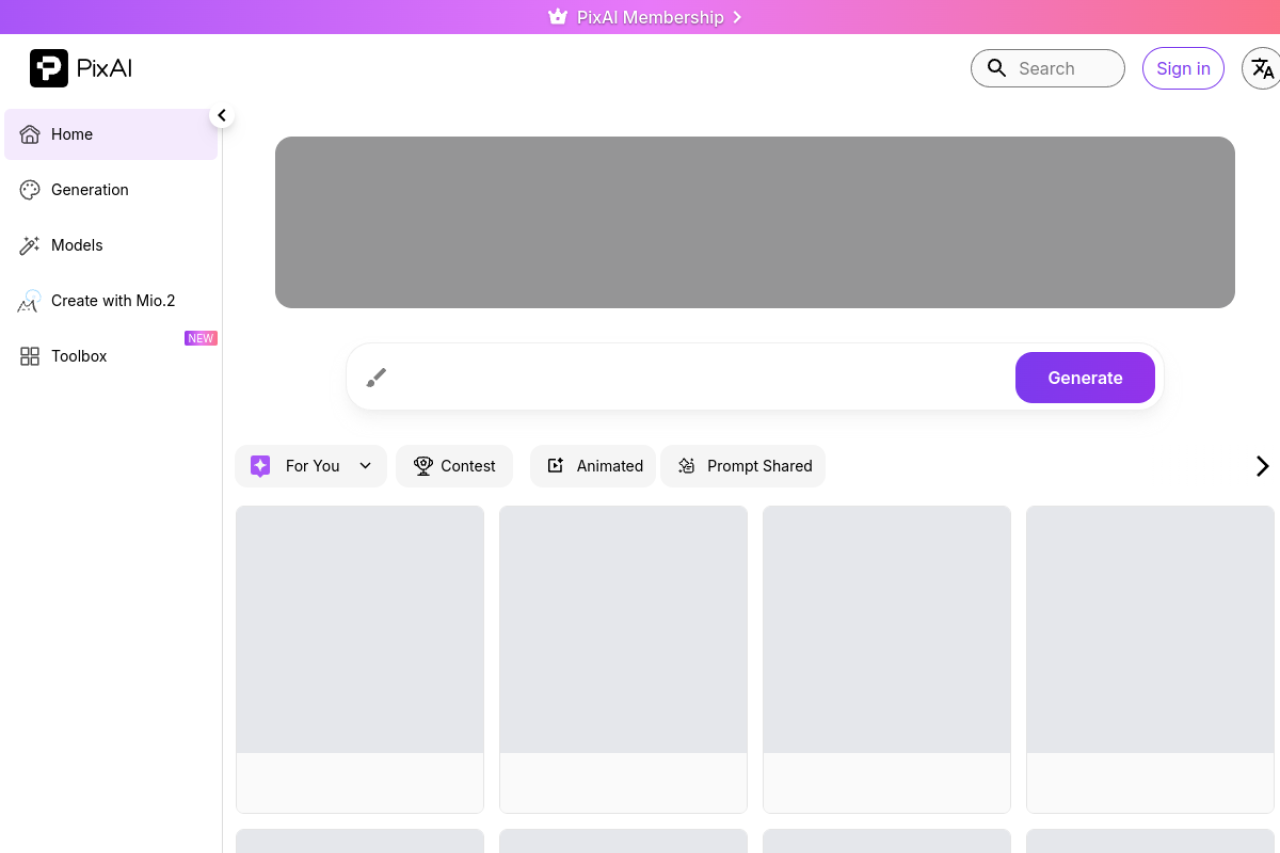1280x853 pixels.
Task: Click the large gray banner placeholder
Action: (755, 222)
